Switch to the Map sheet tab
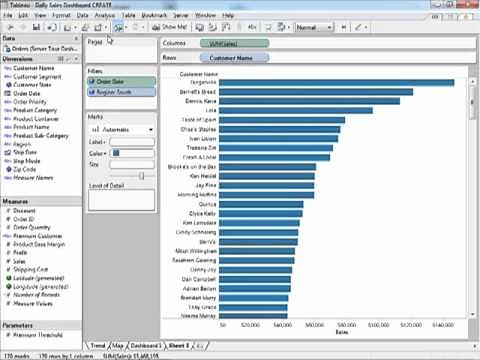This screenshot has width=480, height=360. (117, 346)
